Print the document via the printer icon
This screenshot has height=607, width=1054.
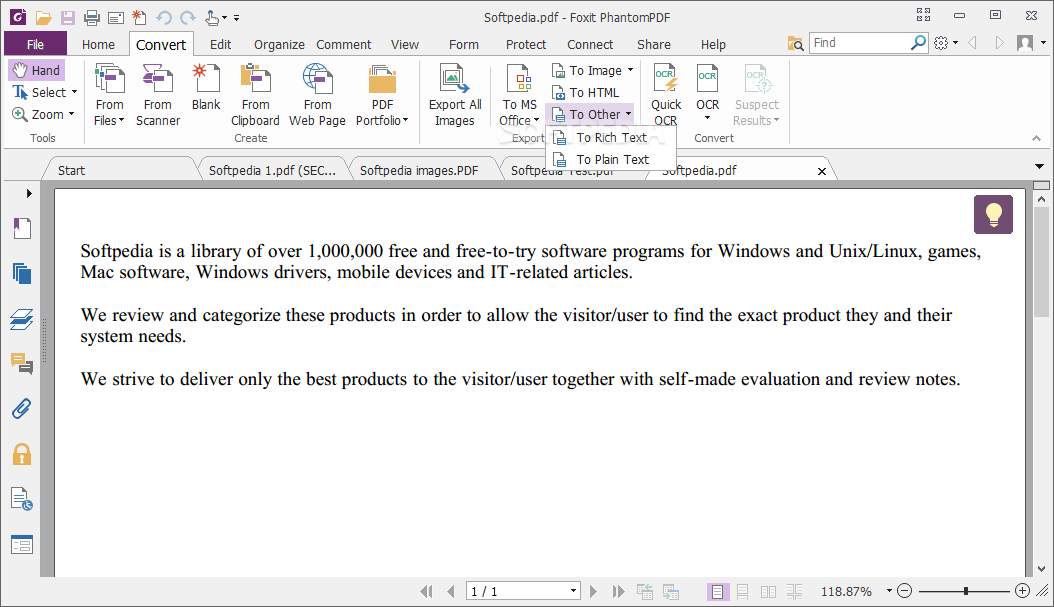tap(91, 17)
